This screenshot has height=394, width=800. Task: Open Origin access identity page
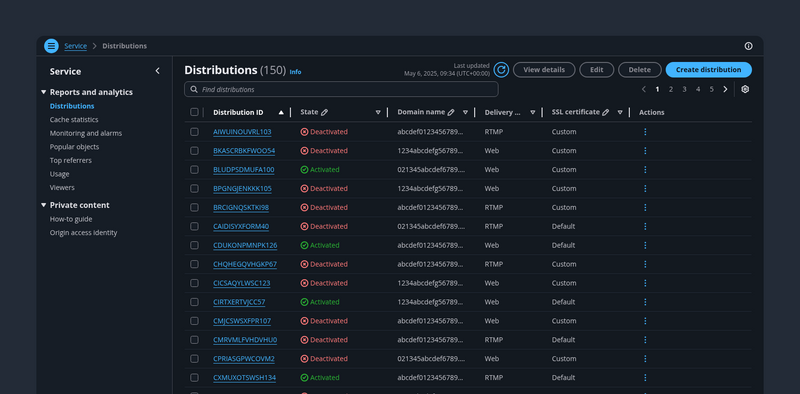(x=83, y=233)
